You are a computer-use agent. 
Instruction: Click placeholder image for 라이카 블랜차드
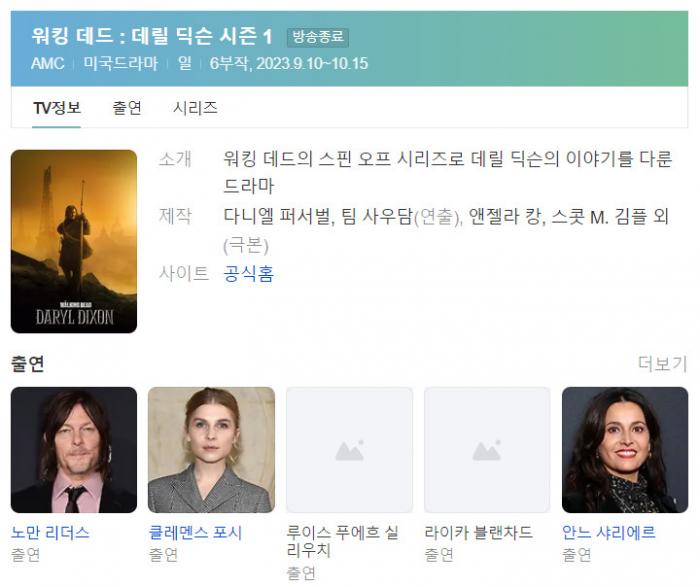tap(487, 450)
